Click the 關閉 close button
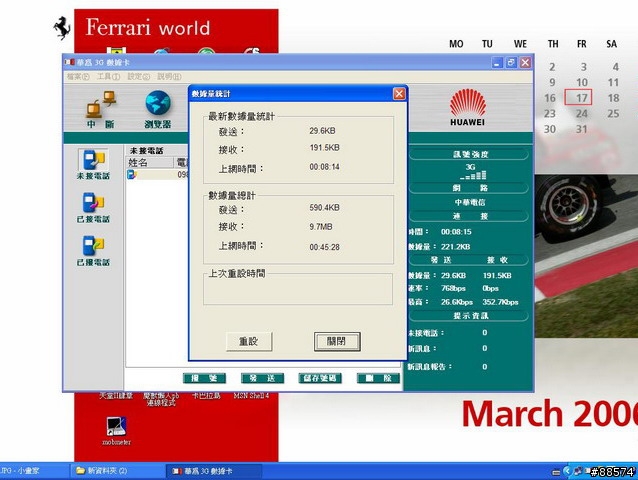 [337, 341]
